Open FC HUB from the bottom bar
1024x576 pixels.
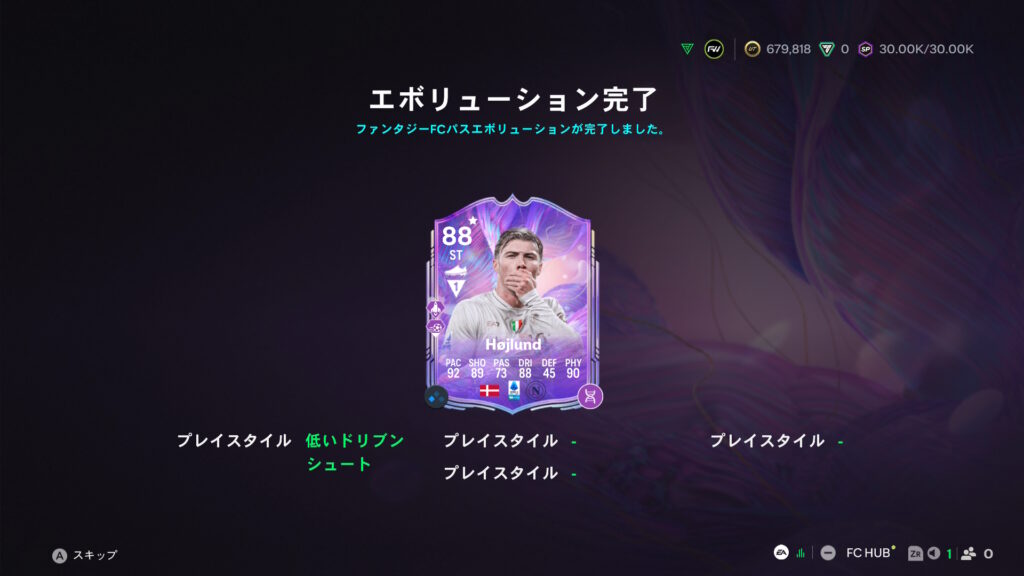point(868,553)
